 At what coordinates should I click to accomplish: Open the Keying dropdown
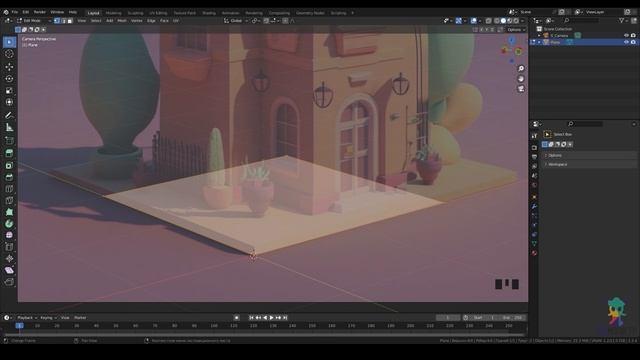click(48, 318)
